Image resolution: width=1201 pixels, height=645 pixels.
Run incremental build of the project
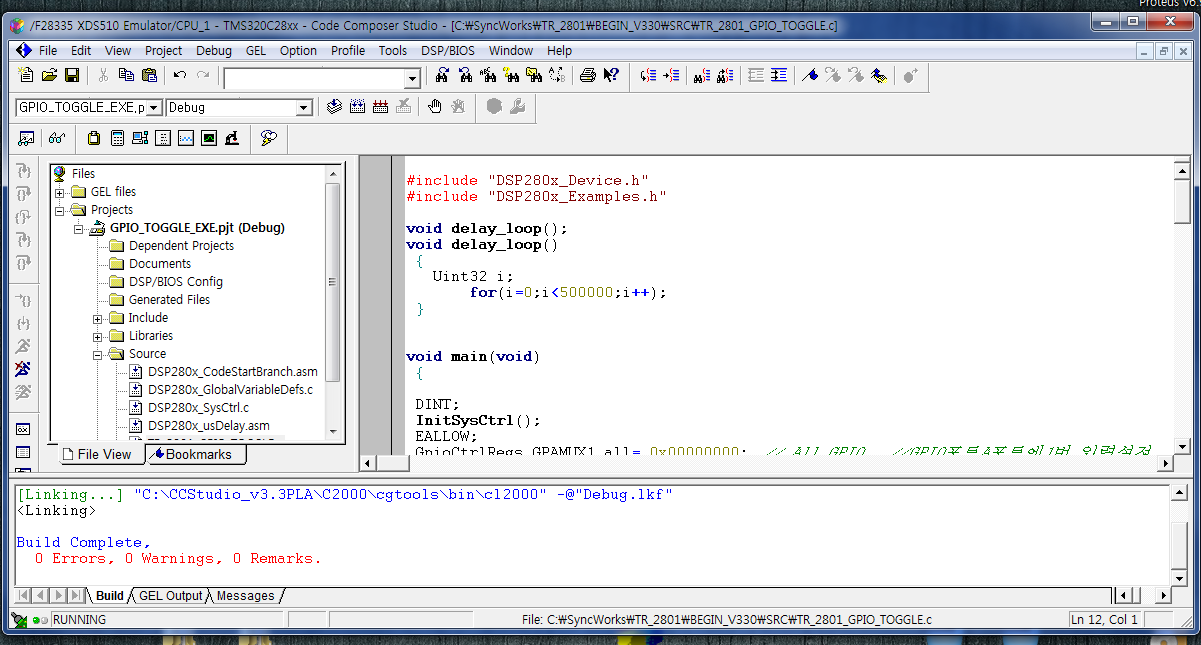[x=357, y=107]
